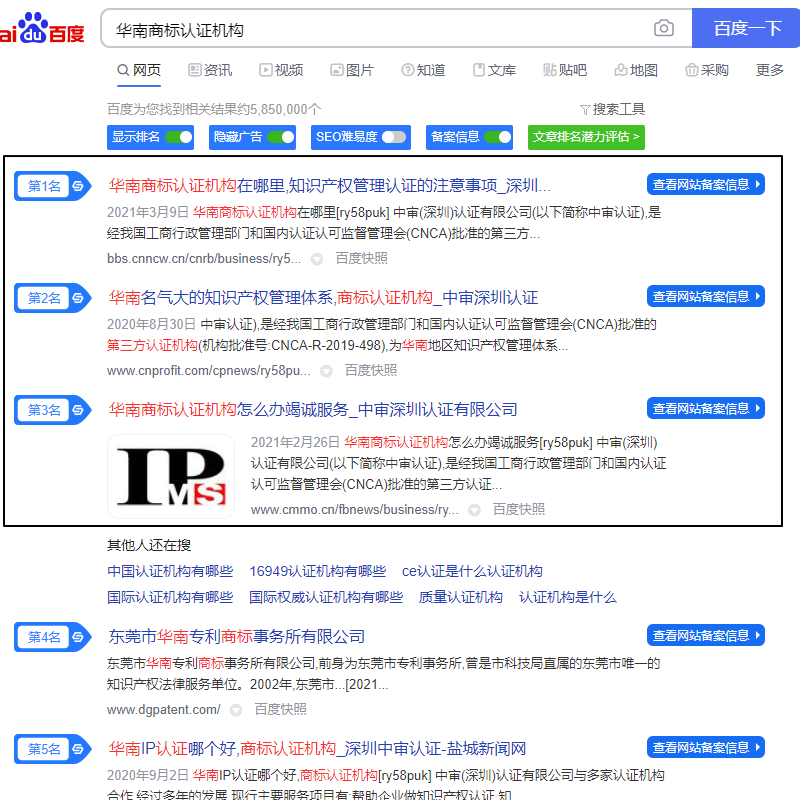This screenshot has width=800, height=800.
Task: View 查看网站备案信息 for rank 1 result
Action: (x=706, y=184)
